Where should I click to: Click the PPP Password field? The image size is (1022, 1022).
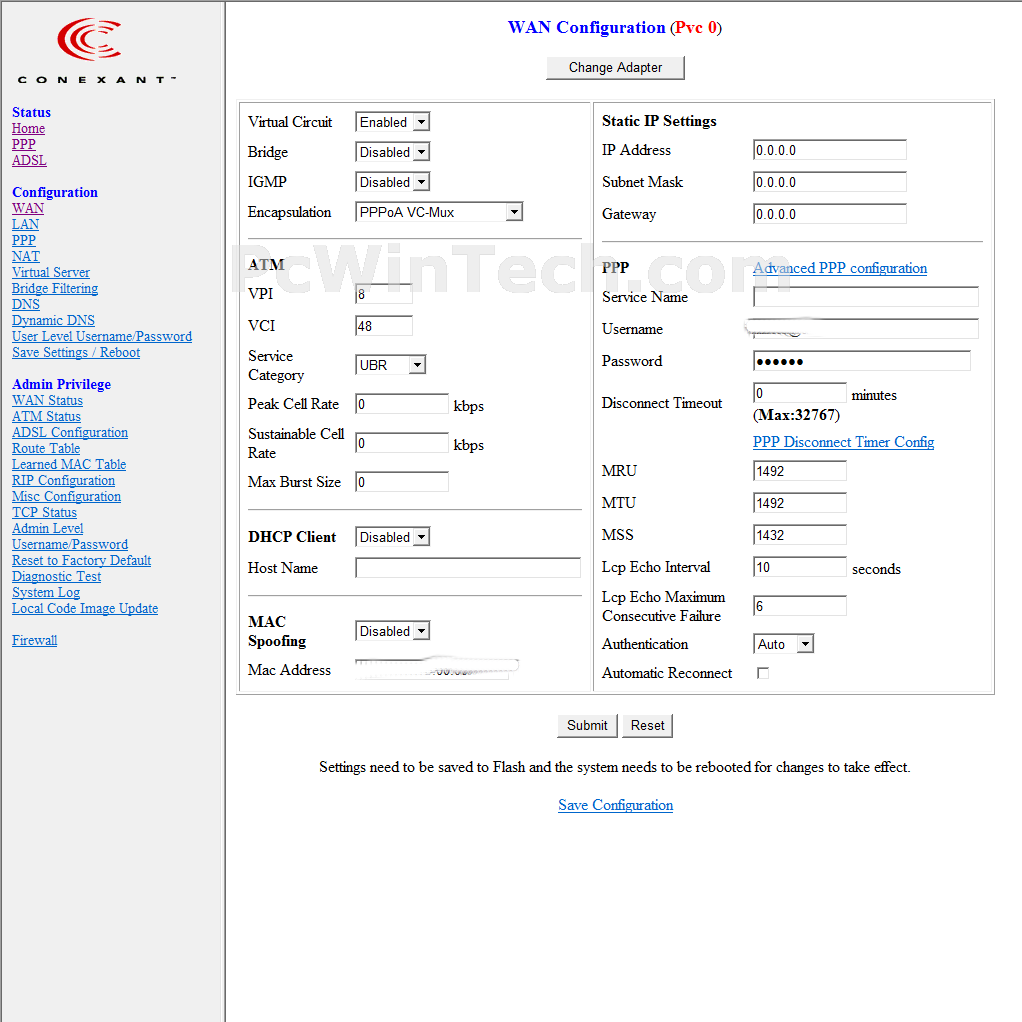click(862, 360)
